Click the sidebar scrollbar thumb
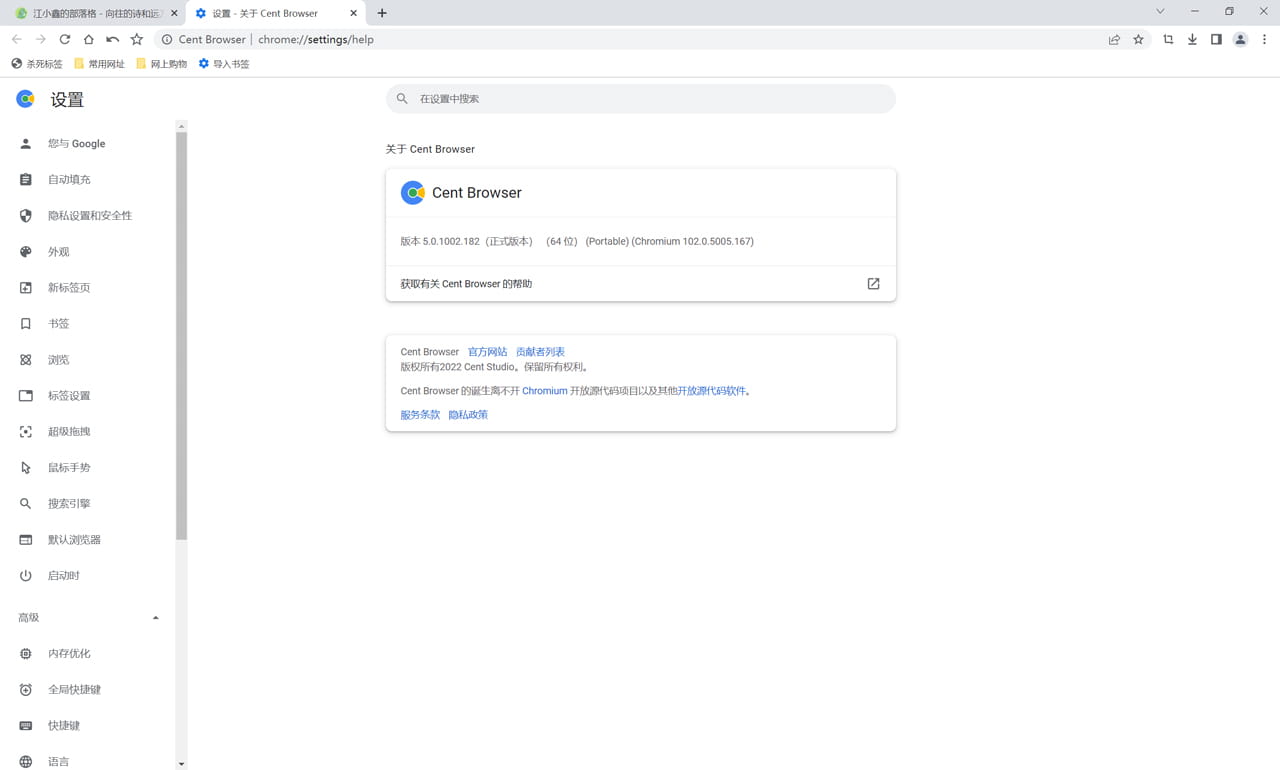Viewport: 1280px width, 770px height. tap(181, 335)
